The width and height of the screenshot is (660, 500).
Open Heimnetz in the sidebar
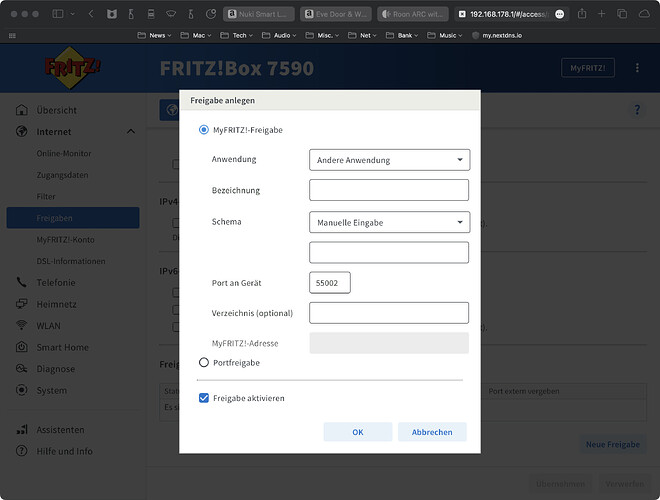(56, 304)
